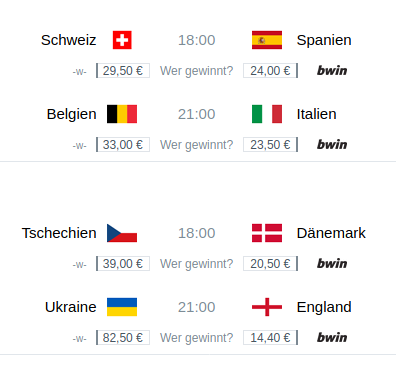The height and width of the screenshot is (372, 396).
Task: Click the Ukraine flag icon
Action: tap(122, 307)
